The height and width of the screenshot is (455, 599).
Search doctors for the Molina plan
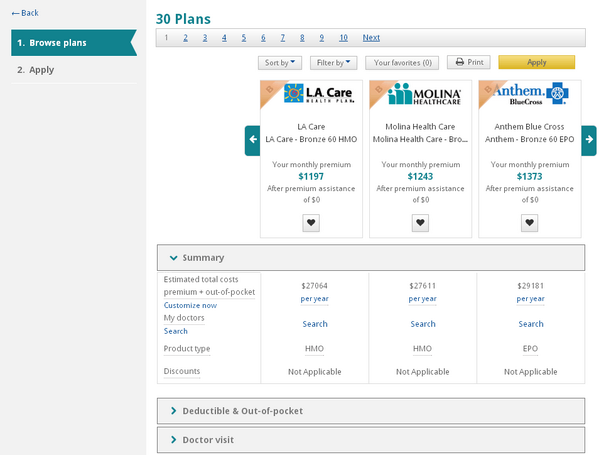pyautogui.click(x=423, y=324)
